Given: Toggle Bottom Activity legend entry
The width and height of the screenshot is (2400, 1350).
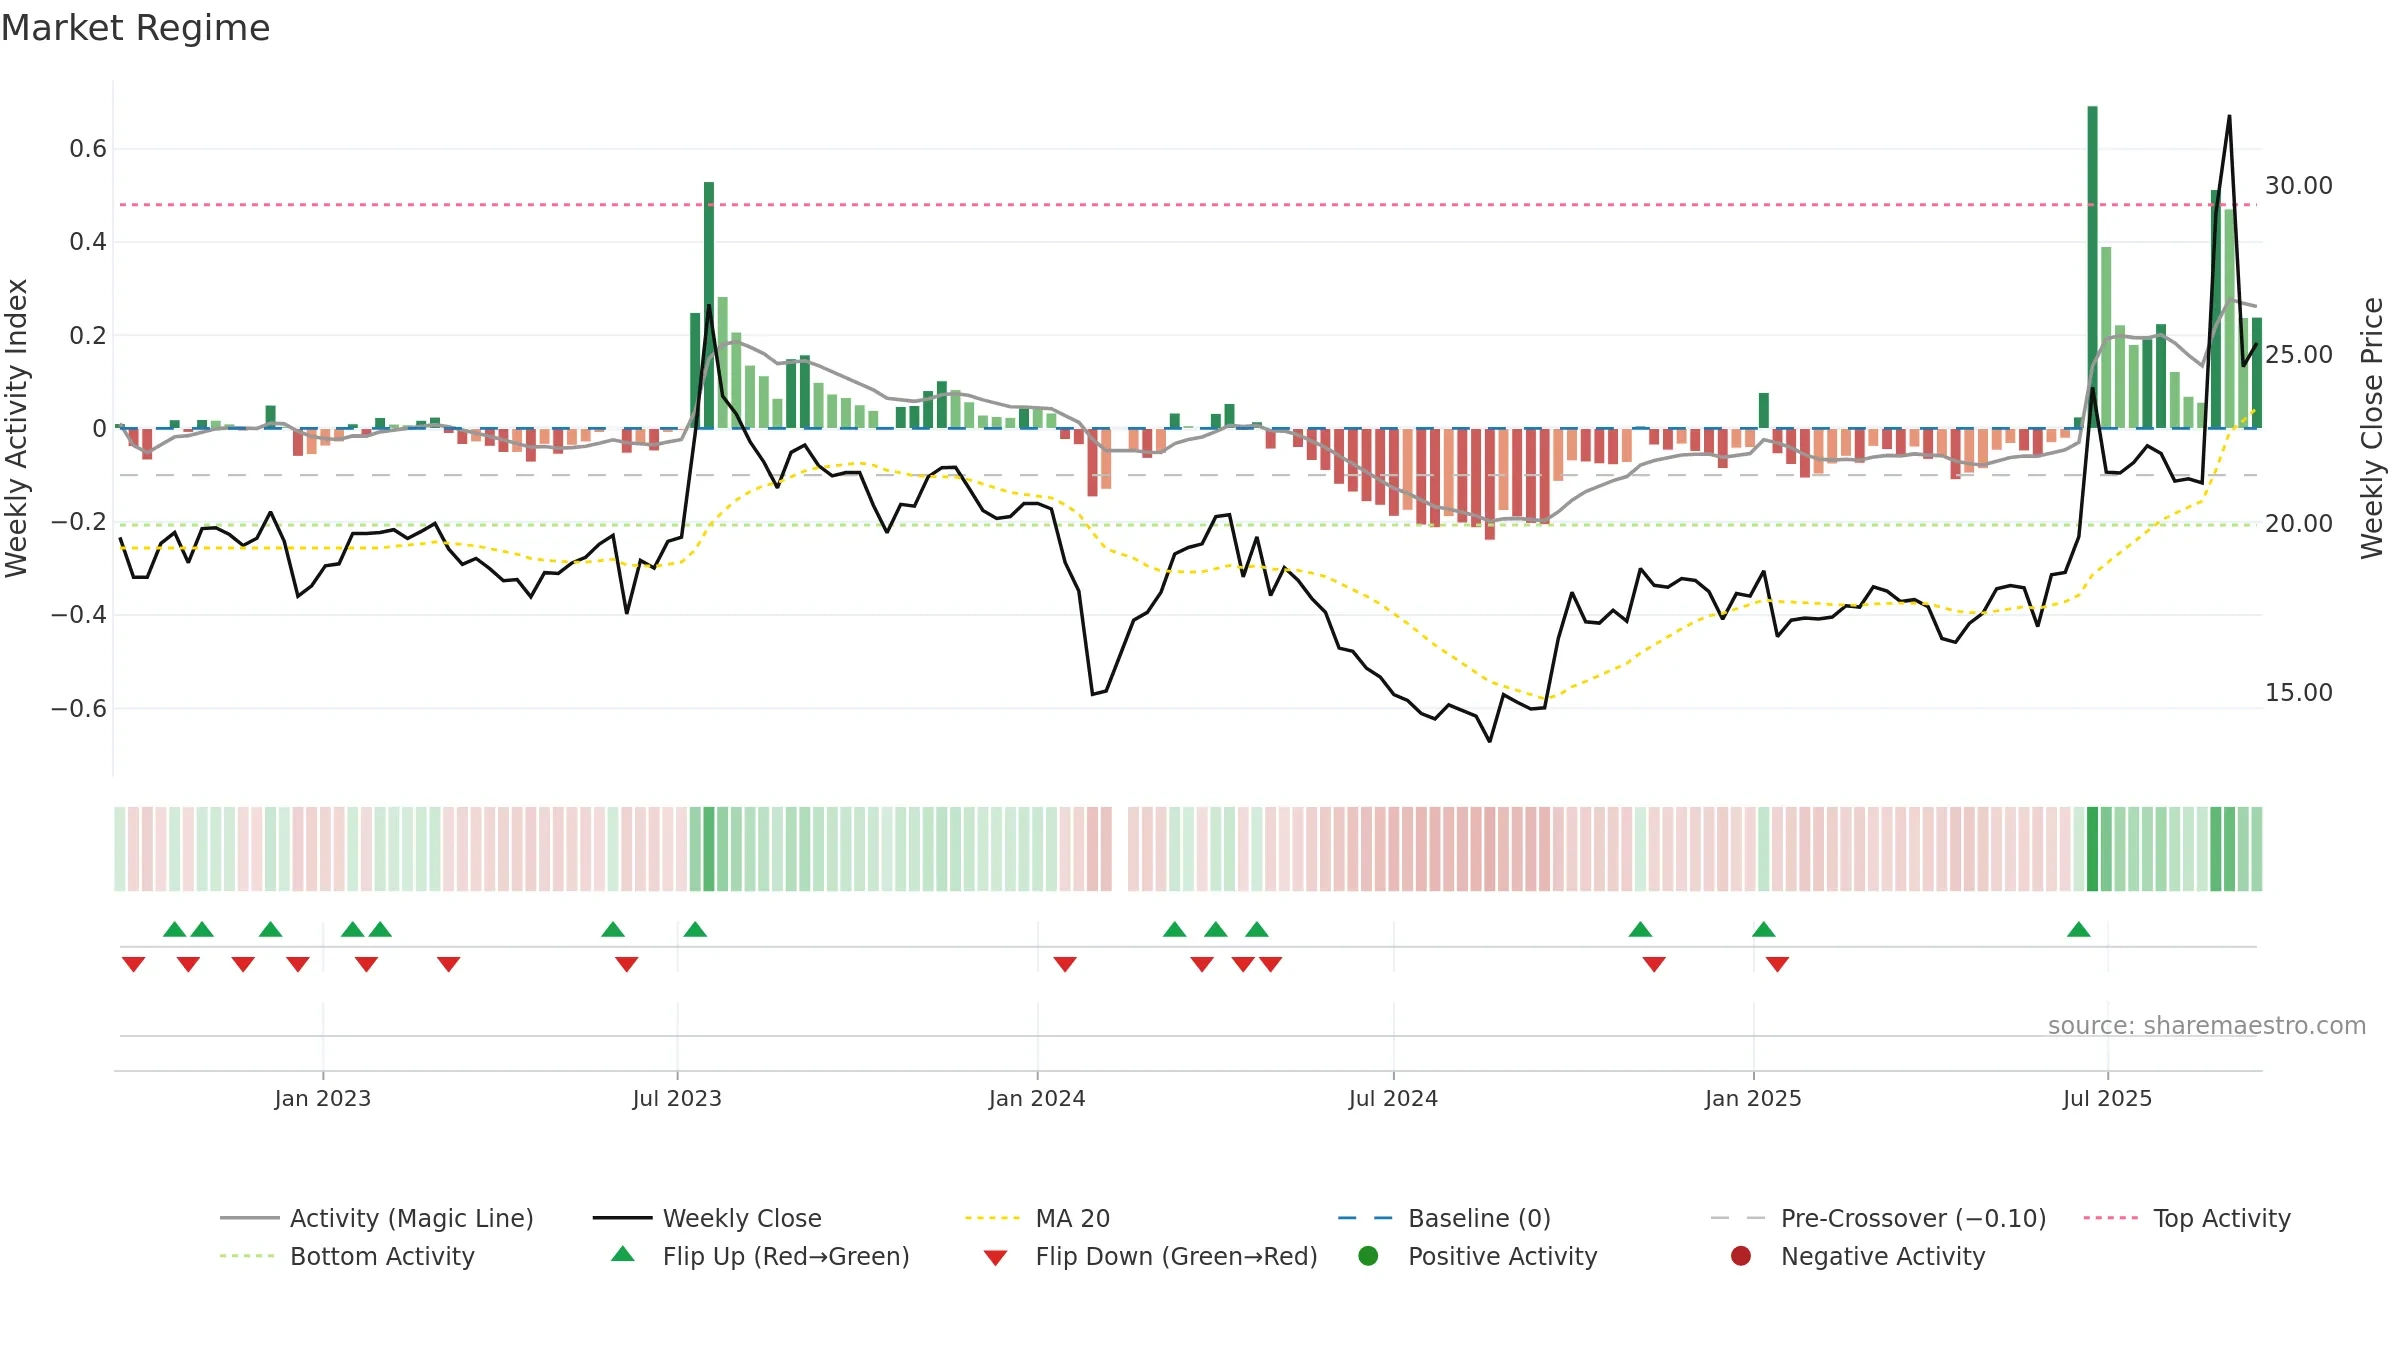Looking at the screenshot, I should [347, 1256].
